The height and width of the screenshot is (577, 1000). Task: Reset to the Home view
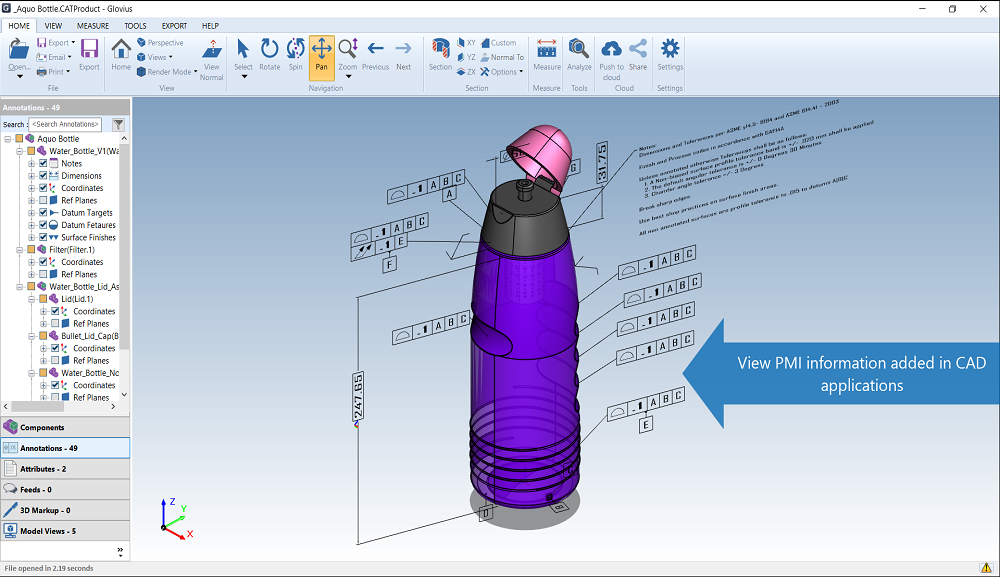pyautogui.click(x=121, y=54)
